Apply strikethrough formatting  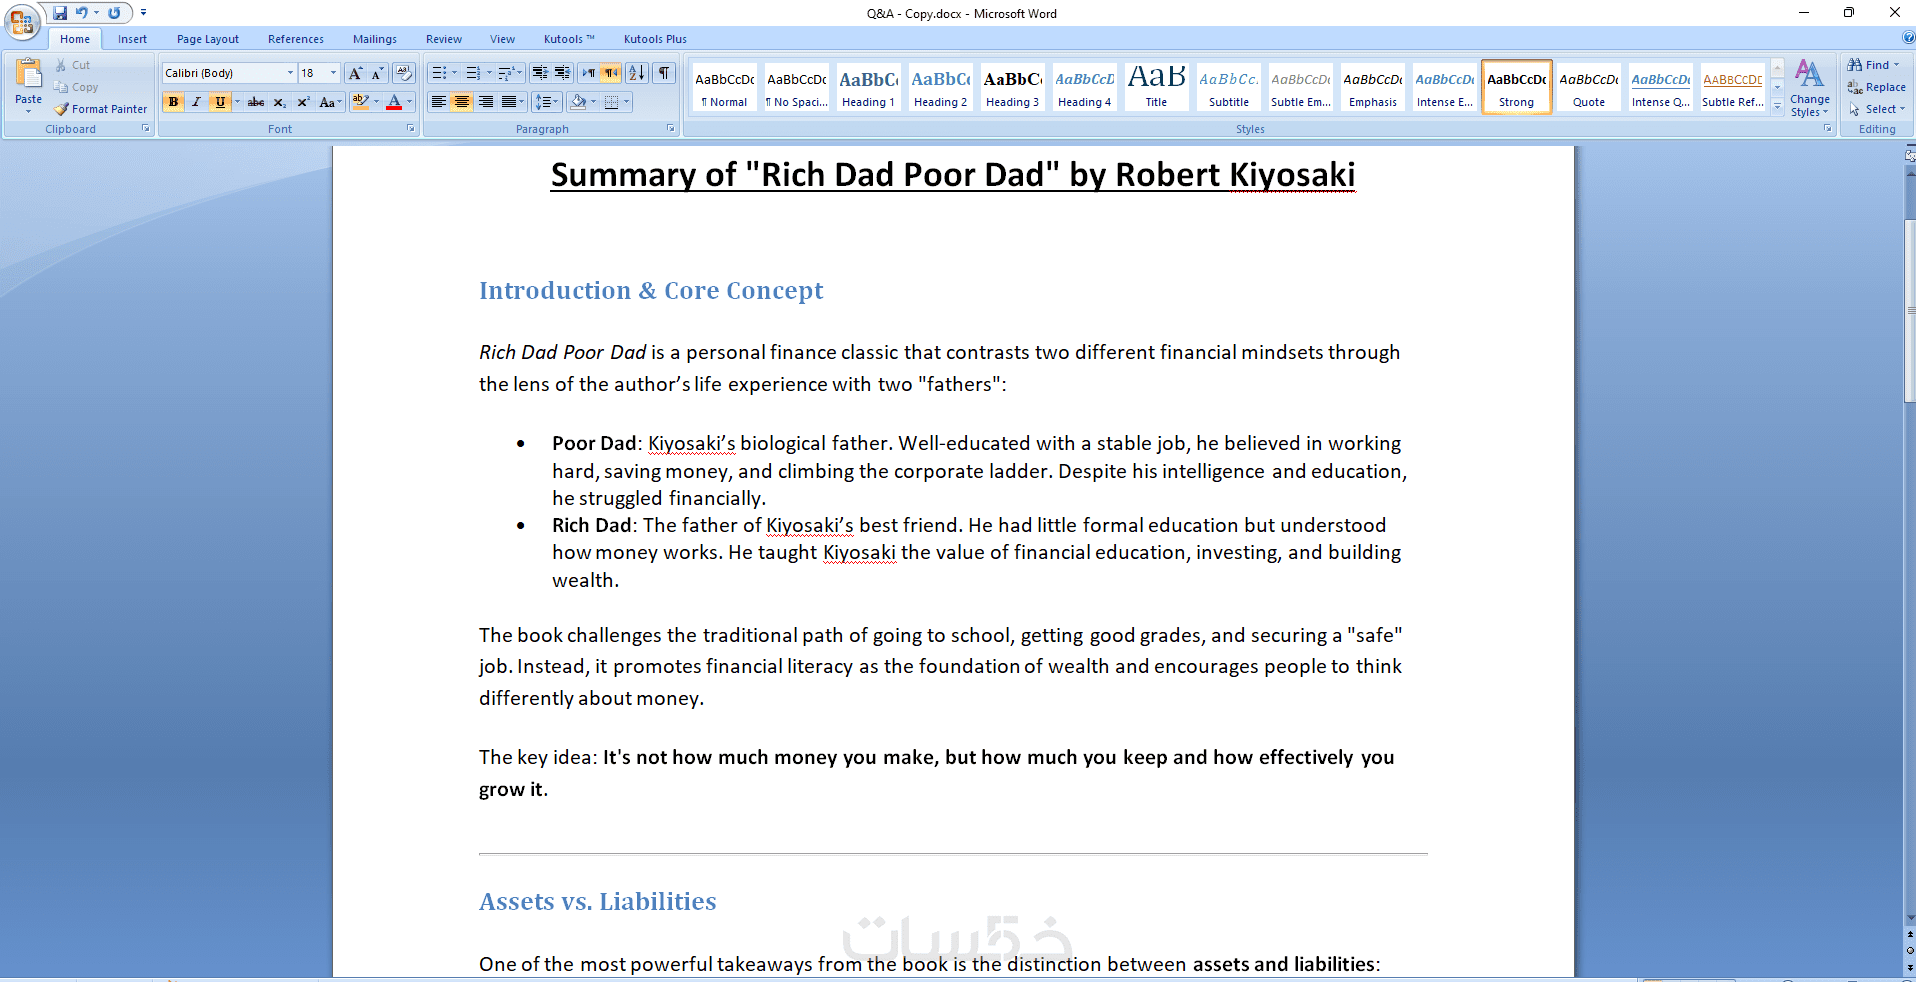[x=256, y=102]
